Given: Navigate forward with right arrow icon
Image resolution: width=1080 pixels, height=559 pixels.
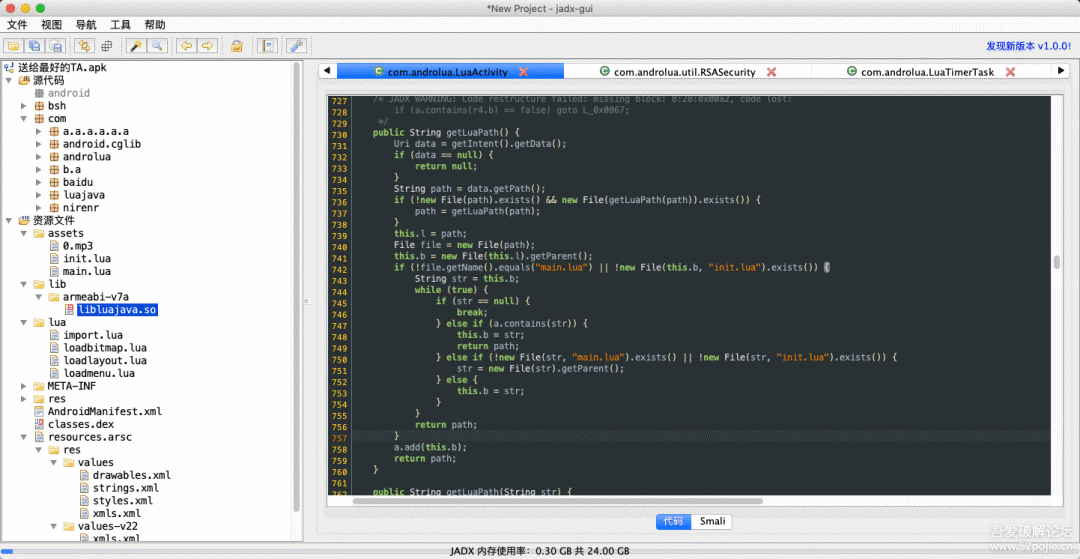Looking at the screenshot, I should click(x=207, y=46).
